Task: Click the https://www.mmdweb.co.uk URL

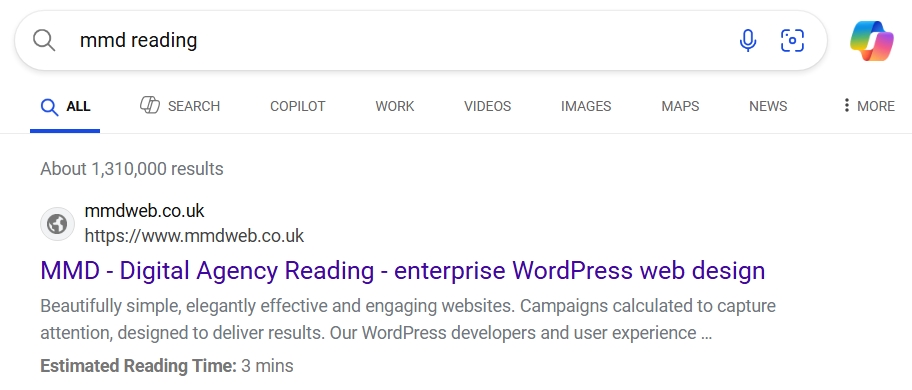Action: (x=194, y=236)
